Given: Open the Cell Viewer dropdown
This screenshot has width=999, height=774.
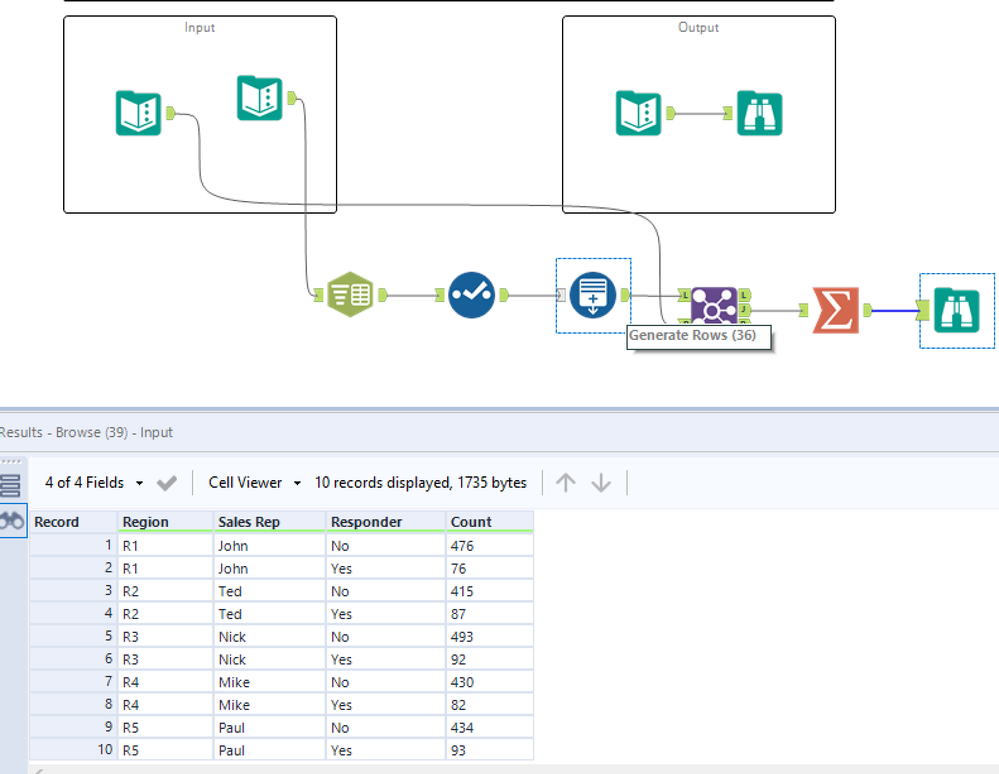Looking at the screenshot, I should [x=254, y=482].
